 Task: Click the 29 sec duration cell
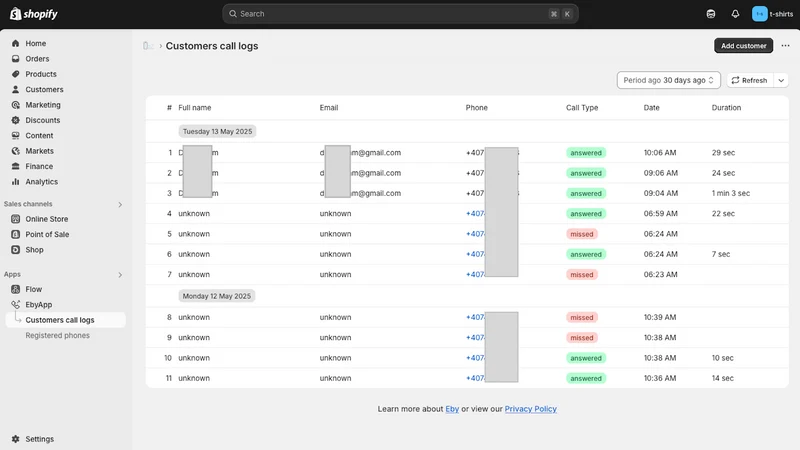pyautogui.click(x=723, y=153)
